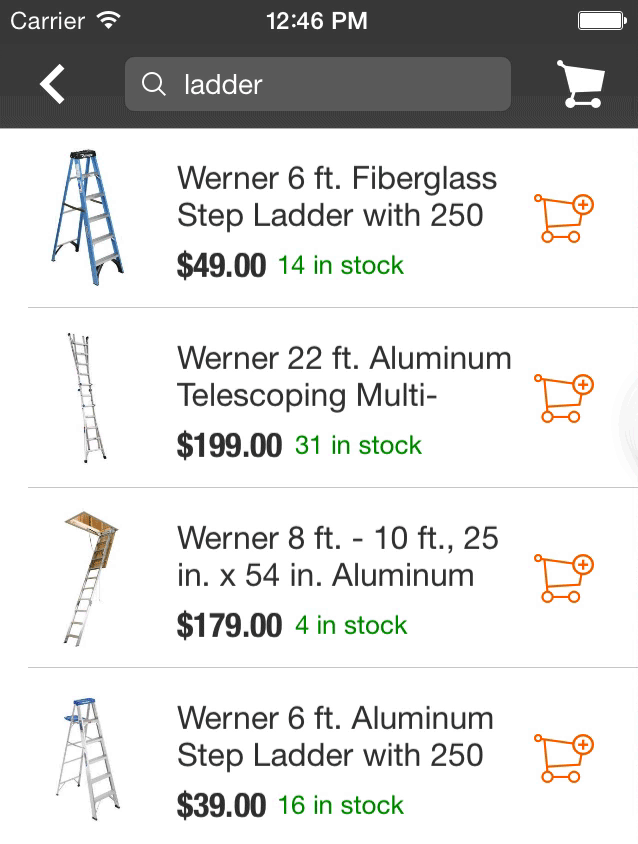This screenshot has height=844, width=638.
Task: Open the blue fiberglass step ladder thumbnail
Action: pos(88,217)
